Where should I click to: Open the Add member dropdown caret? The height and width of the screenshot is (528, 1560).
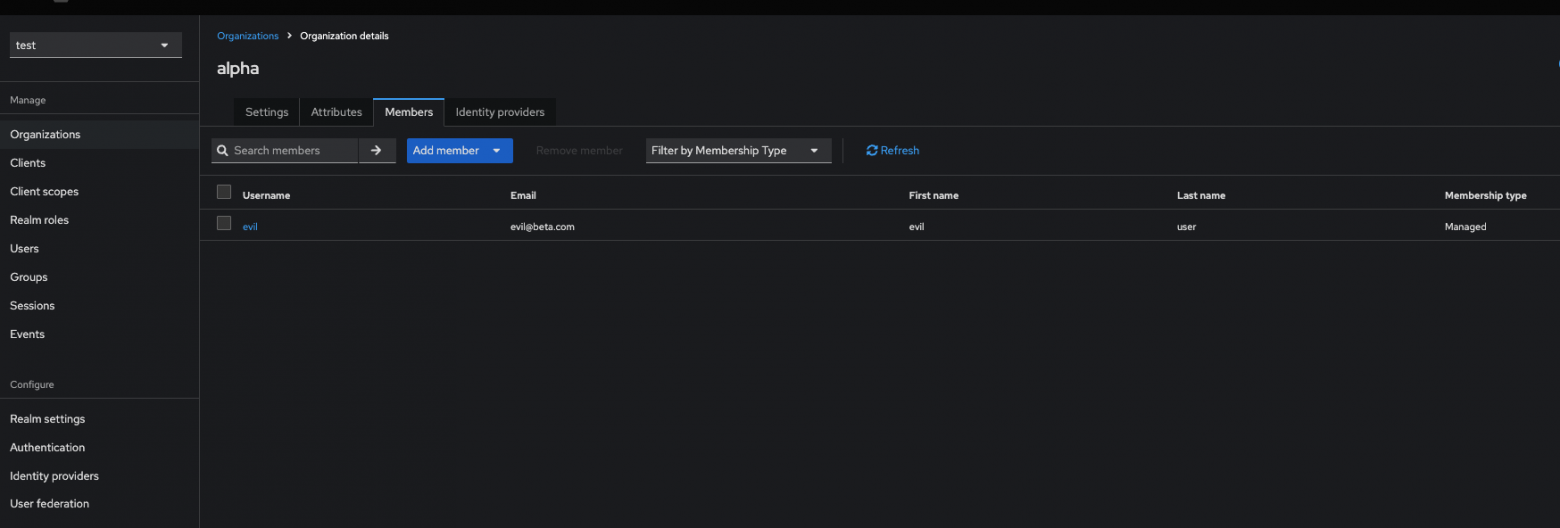pyautogui.click(x=496, y=150)
